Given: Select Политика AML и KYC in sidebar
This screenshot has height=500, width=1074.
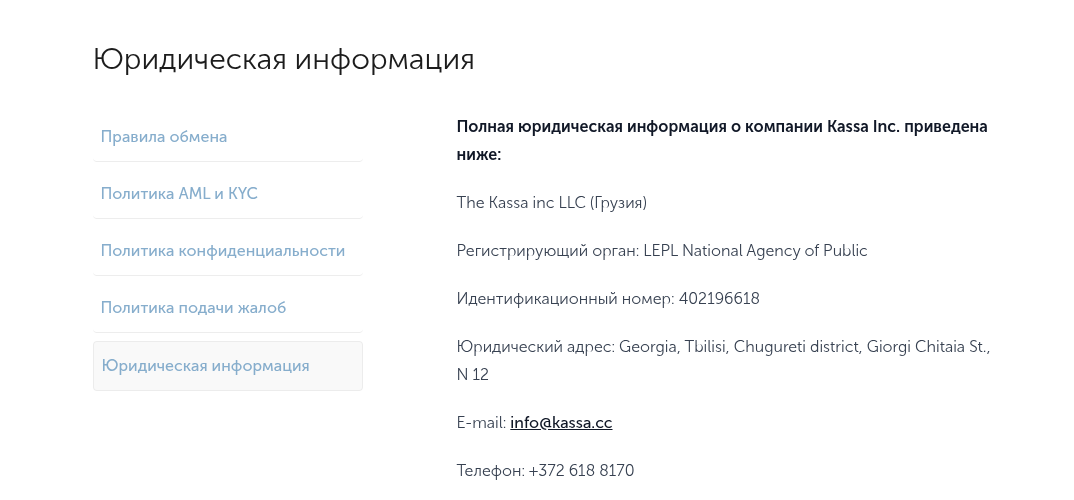Looking at the screenshot, I should click(179, 194).
